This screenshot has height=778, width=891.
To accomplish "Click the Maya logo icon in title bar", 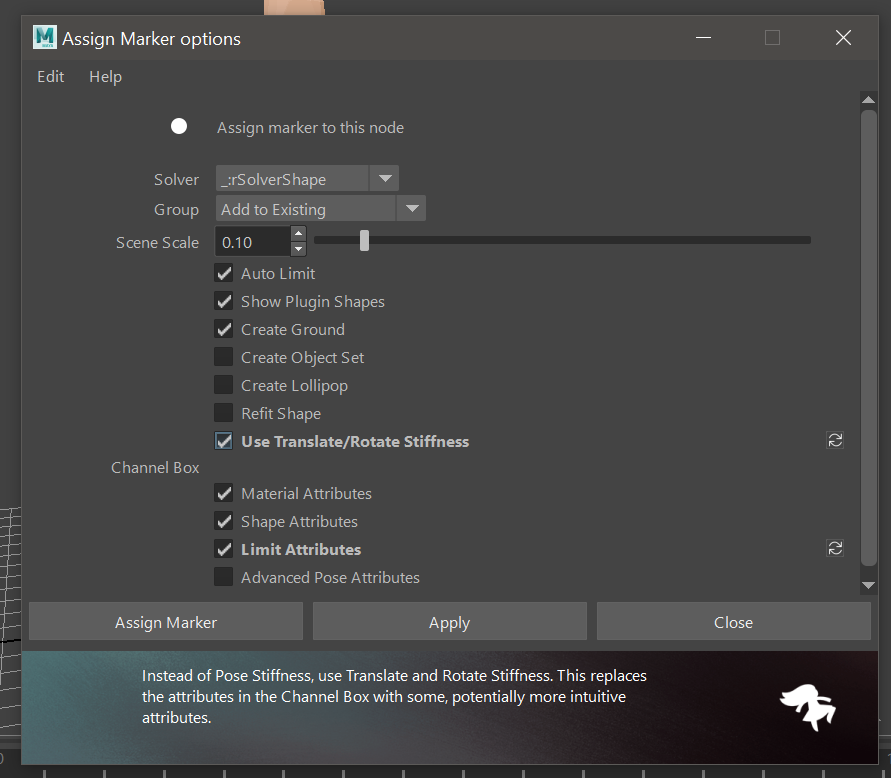I will click(x=44, y=38).
